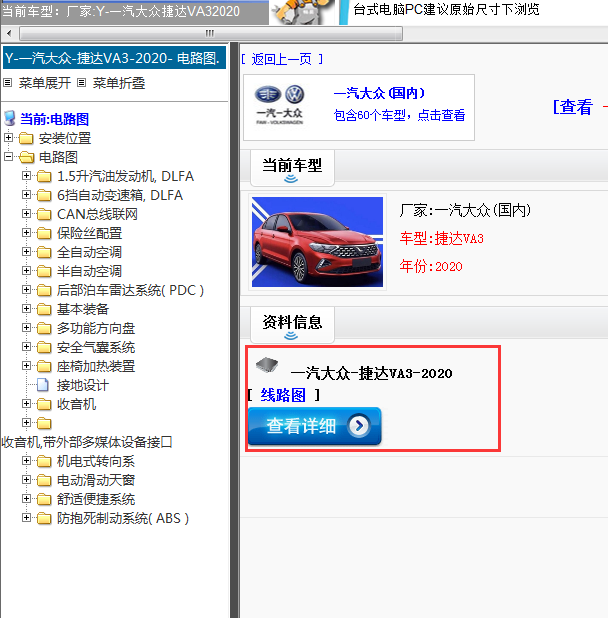This screenshot has height=618, width=608.
Task: Expand the 电动滑动天窗 node
Action: pos(26,479)
